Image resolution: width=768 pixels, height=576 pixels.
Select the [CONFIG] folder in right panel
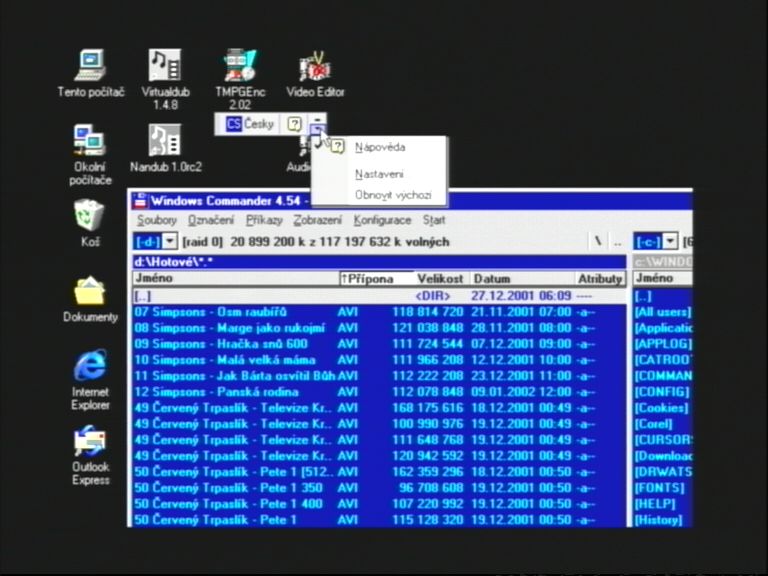[662, 392]
